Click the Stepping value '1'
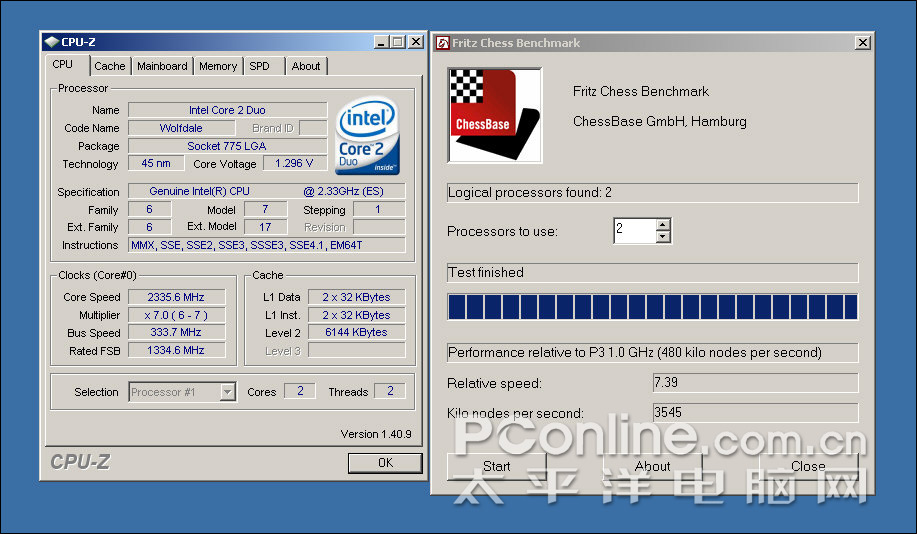The width and height of the screenshot is (917, 534). [x=379, y=209]
